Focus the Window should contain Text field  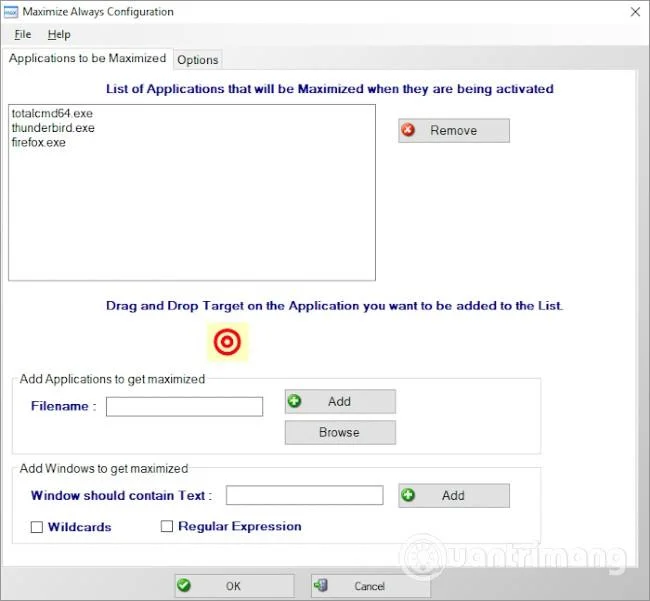pyautogui.click(x=305, y=495)
